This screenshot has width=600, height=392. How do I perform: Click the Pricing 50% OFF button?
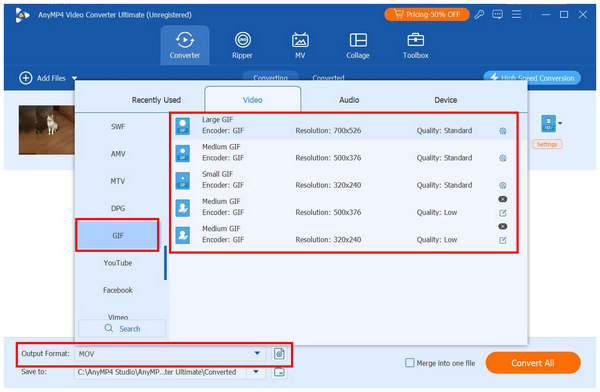click(427, 15)
